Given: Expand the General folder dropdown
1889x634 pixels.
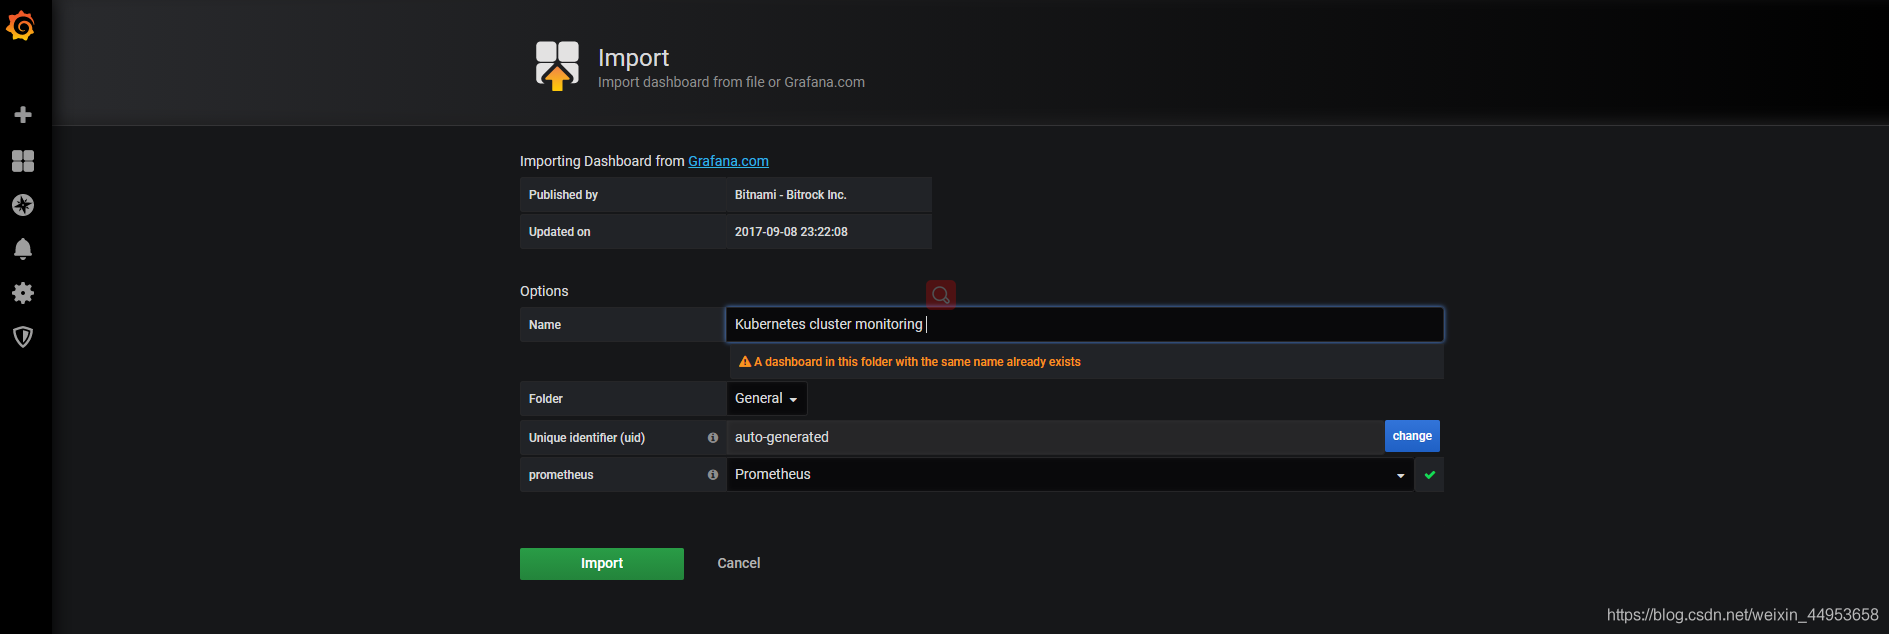Looking at the screenshot, I should [x=766, y=398].
